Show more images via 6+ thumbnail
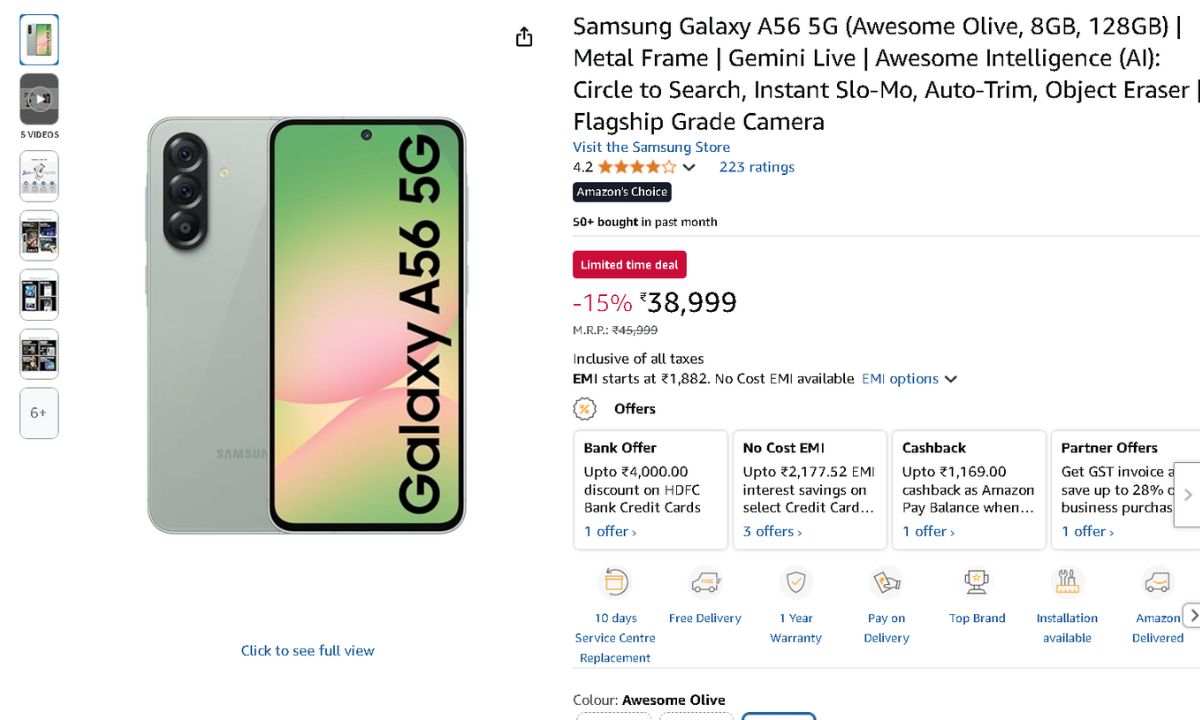The height and width of the screenshot is (720, 1200). point(39,413)
